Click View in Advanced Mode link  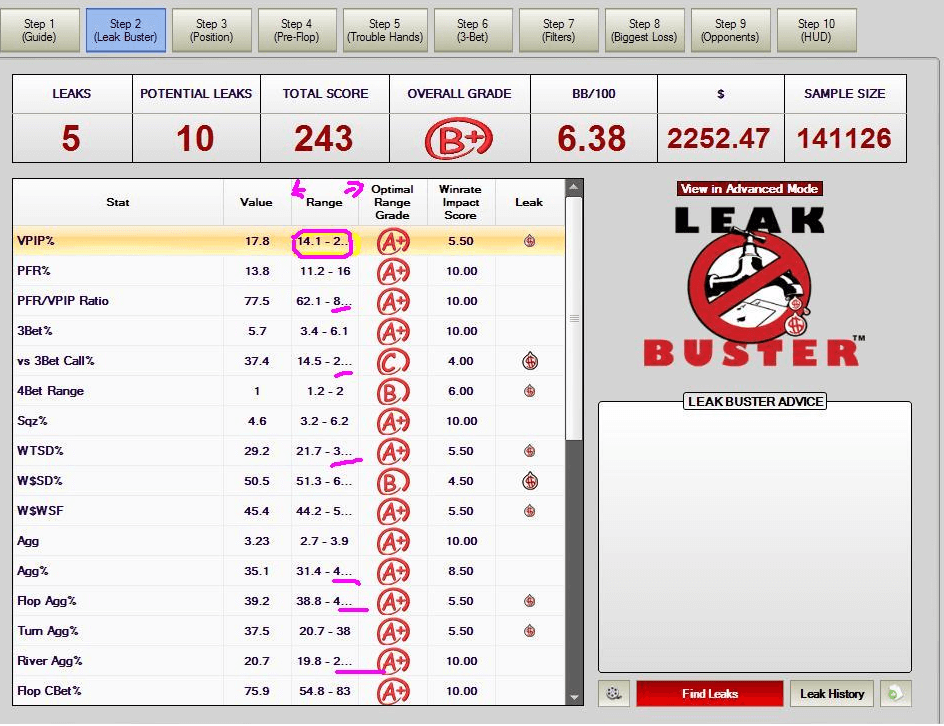click(x=749, y=188)
